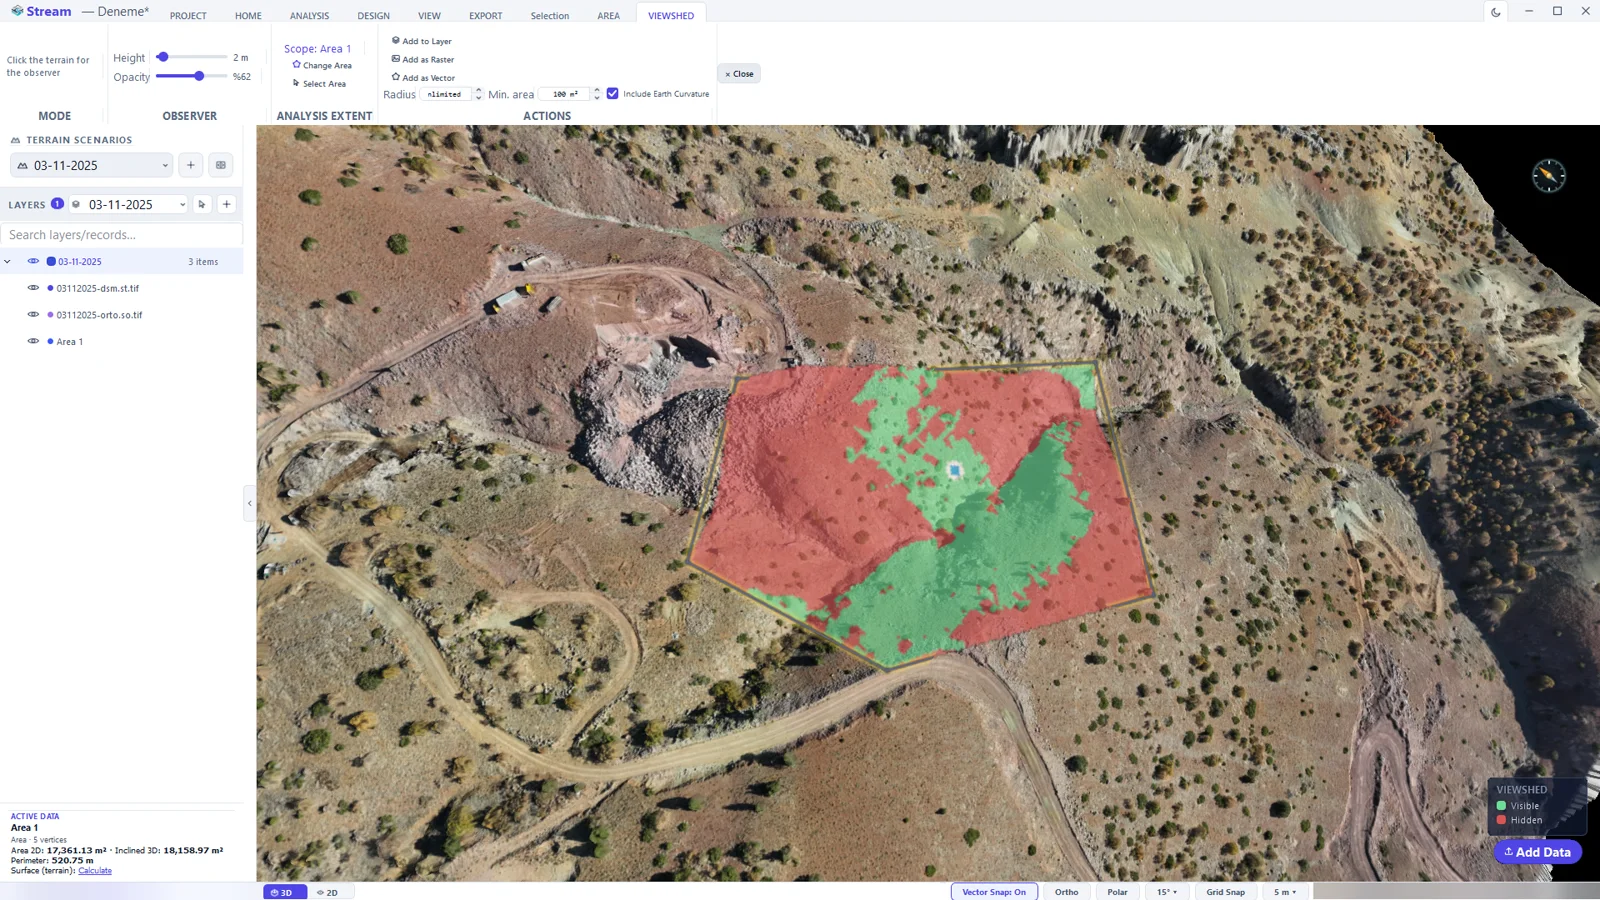Click the observer point marker on map
Image resolution: width=1600 pixels, height=900 pixels.
pyautogui.click(x=954, y=469)
